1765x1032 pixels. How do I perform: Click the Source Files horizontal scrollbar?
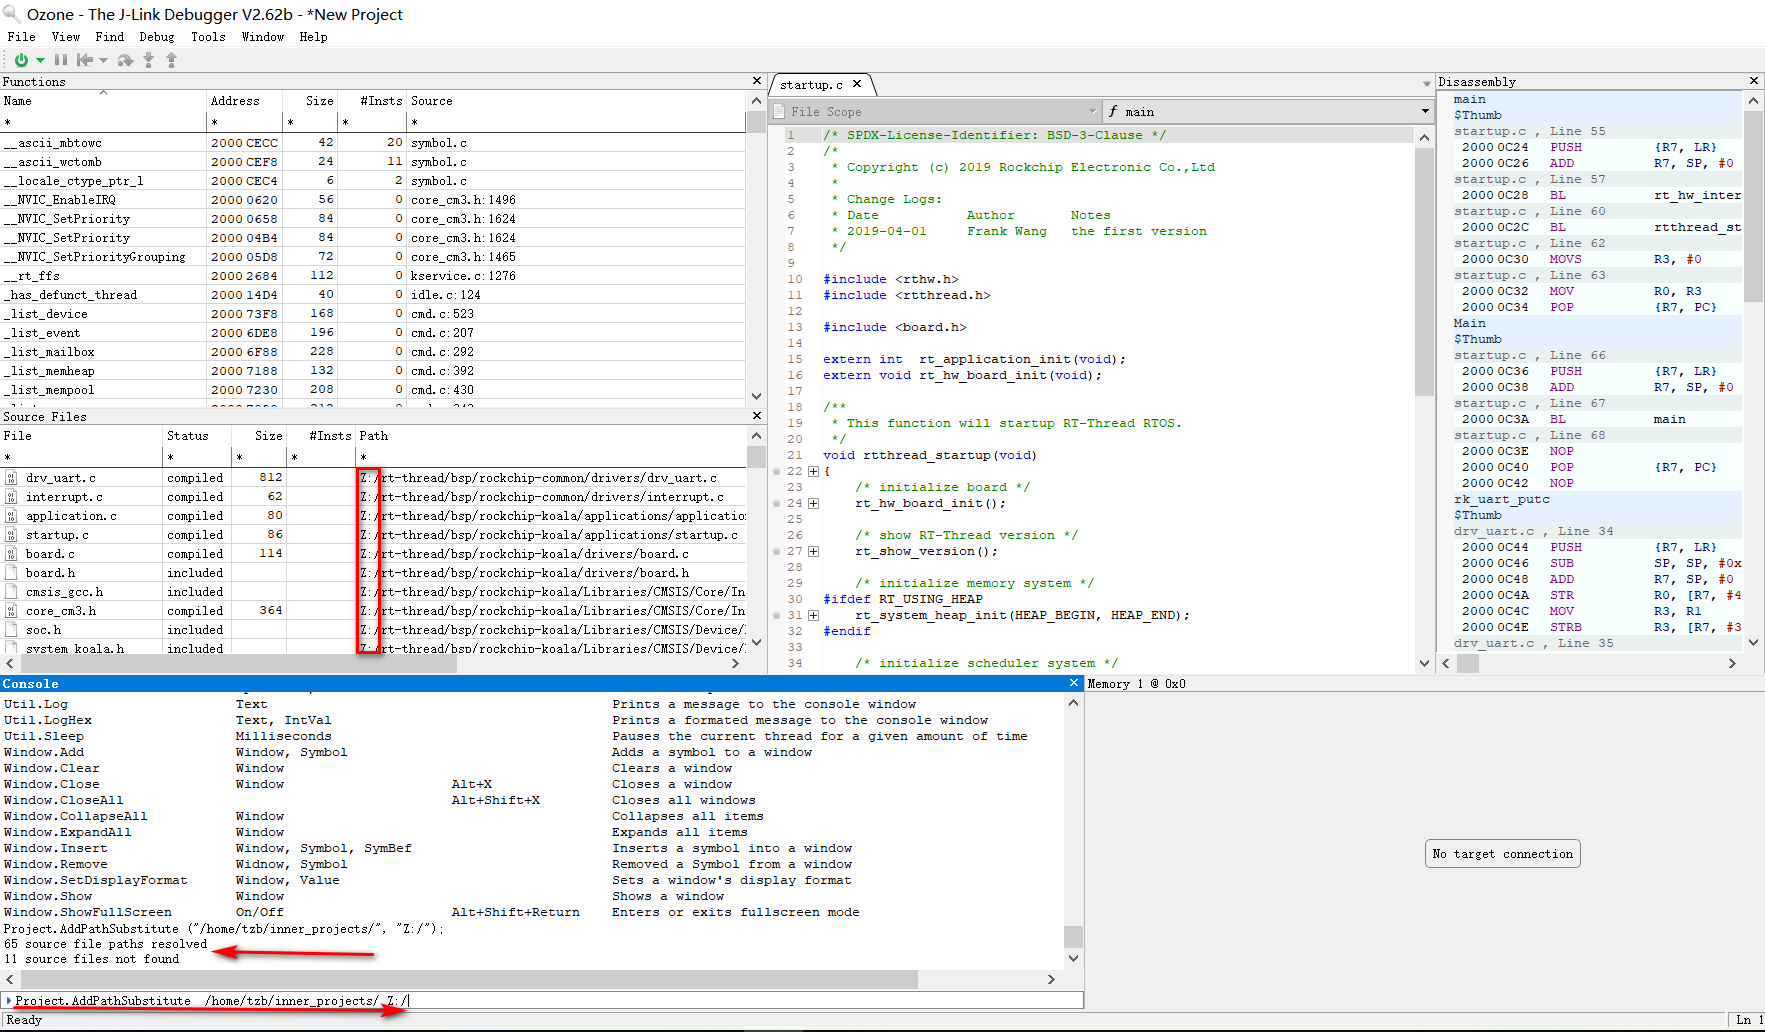(373, 663)
